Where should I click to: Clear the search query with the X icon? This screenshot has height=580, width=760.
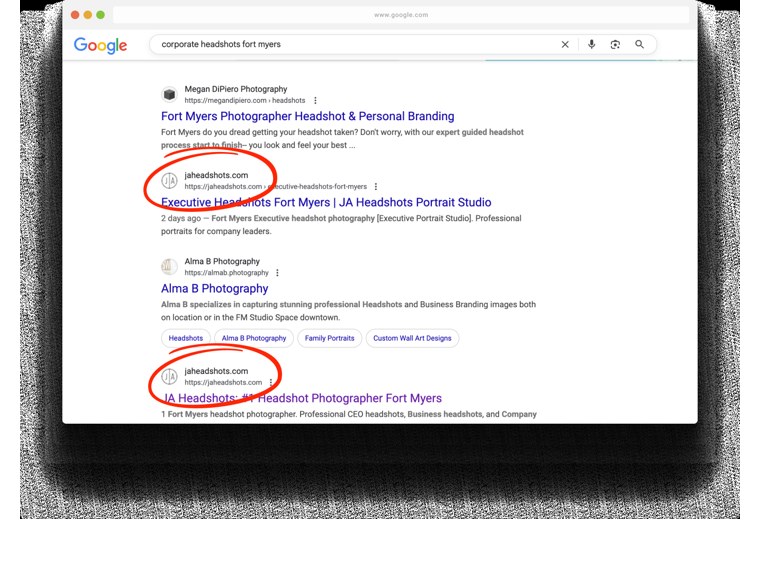pos(565,45)
